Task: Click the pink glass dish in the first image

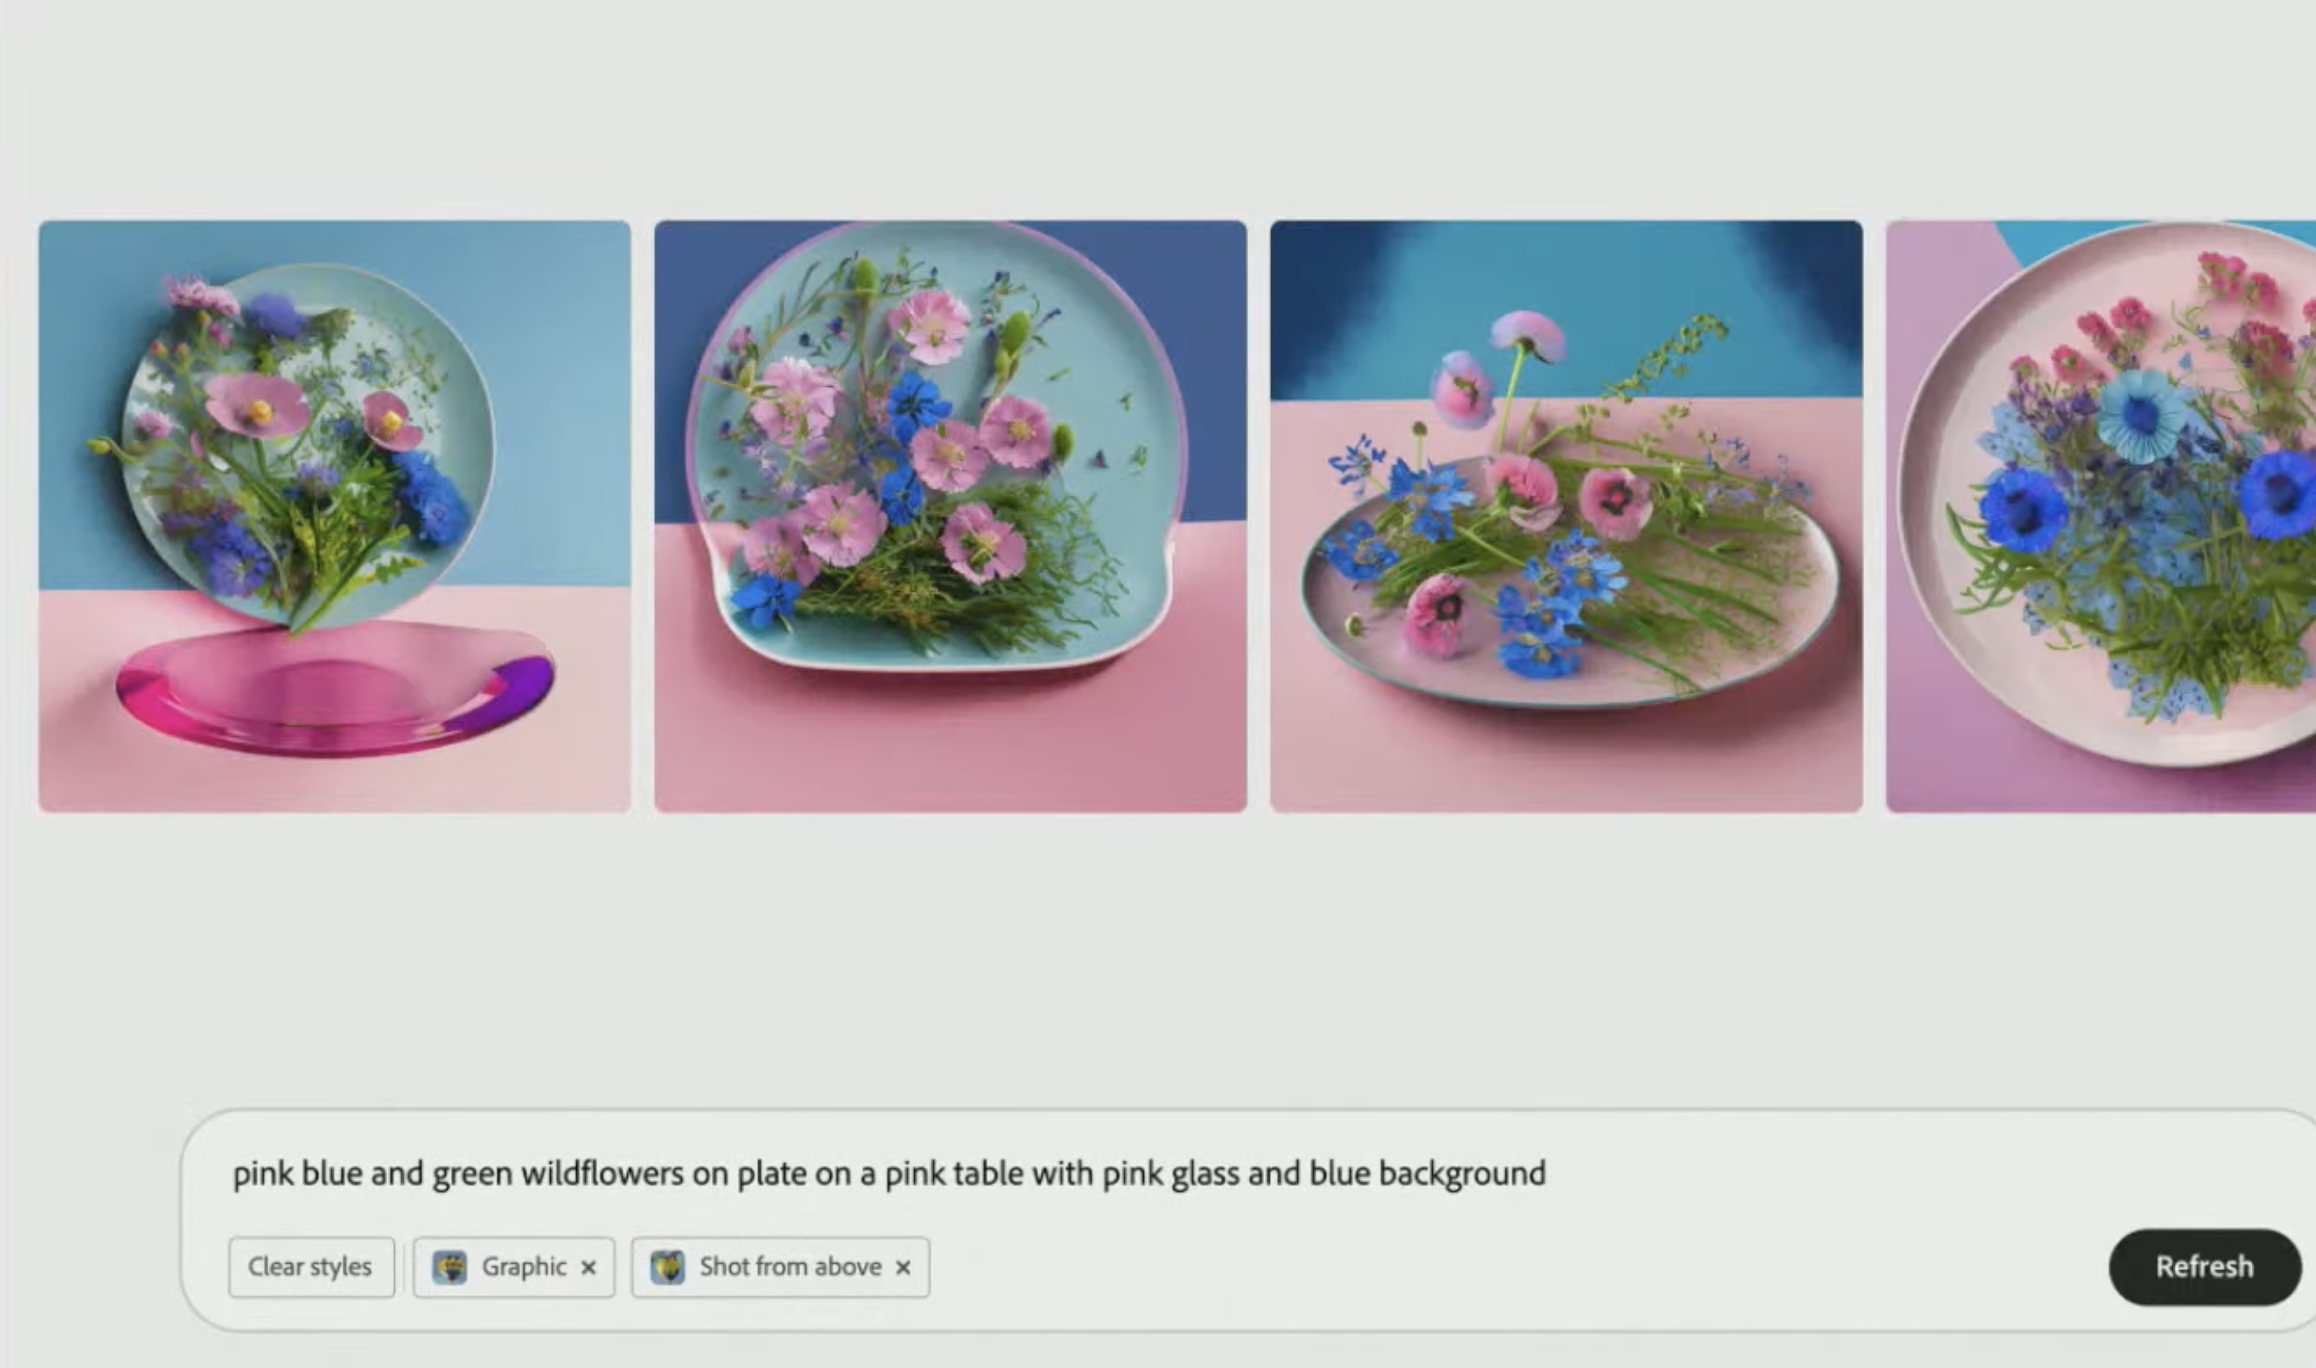Action: (334, 690)
